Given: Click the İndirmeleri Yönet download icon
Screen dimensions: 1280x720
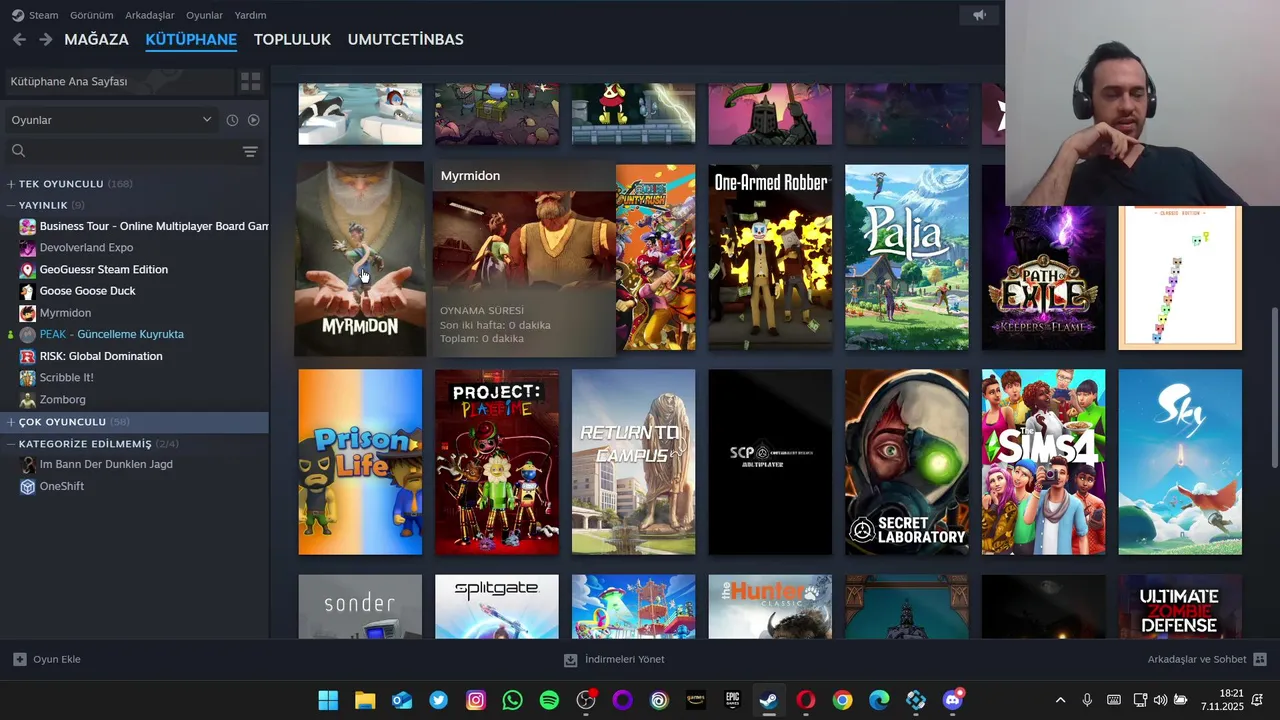Looking at the screenshot, I should click(570, 660).
